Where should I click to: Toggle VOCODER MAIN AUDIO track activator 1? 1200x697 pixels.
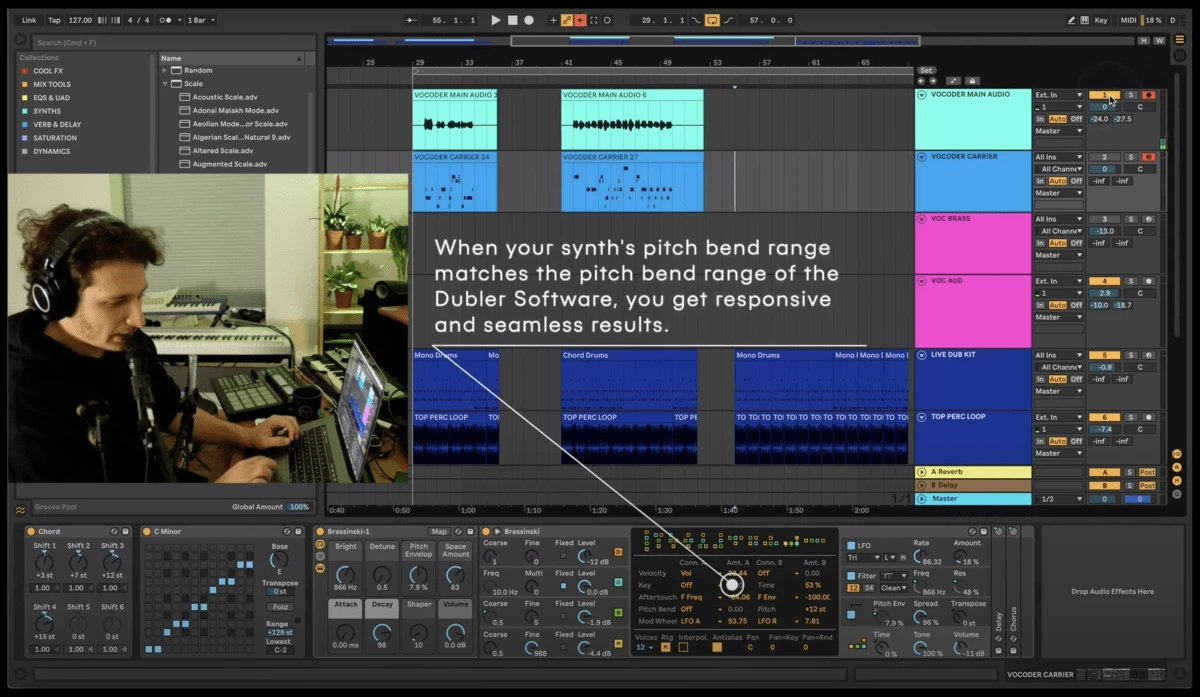[x=1104, y=95]
